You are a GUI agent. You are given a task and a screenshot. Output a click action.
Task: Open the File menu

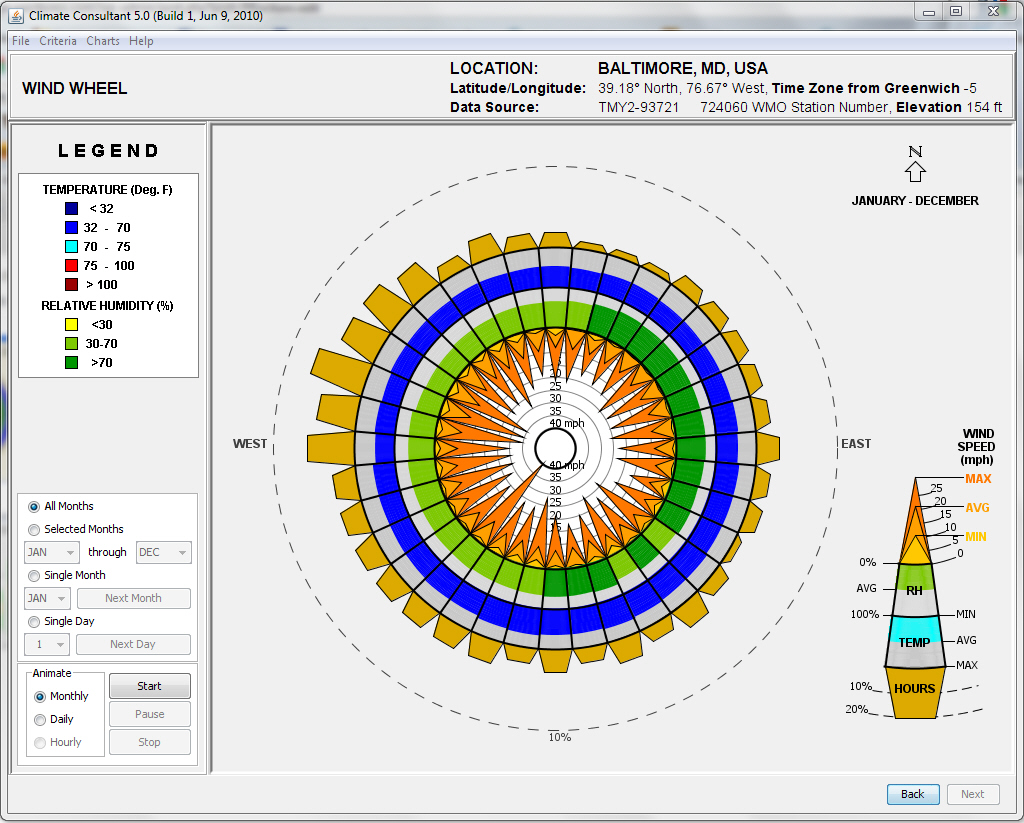click(20, 41)
